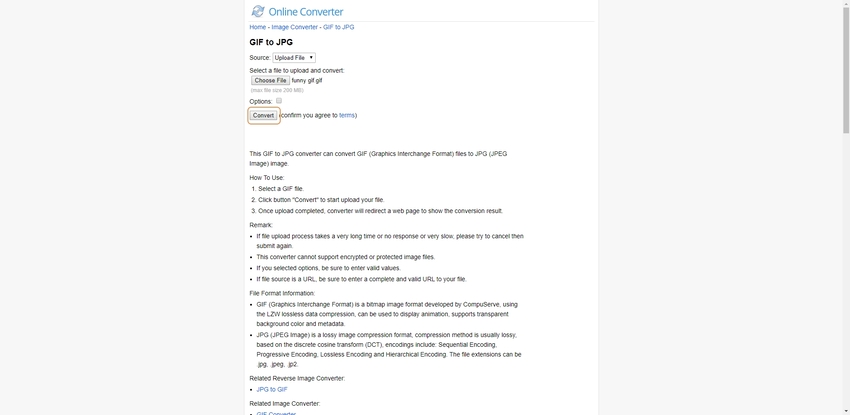Click the bold GIF to JPG page heading
Screen dimensions: 850x415
[271, 43]
